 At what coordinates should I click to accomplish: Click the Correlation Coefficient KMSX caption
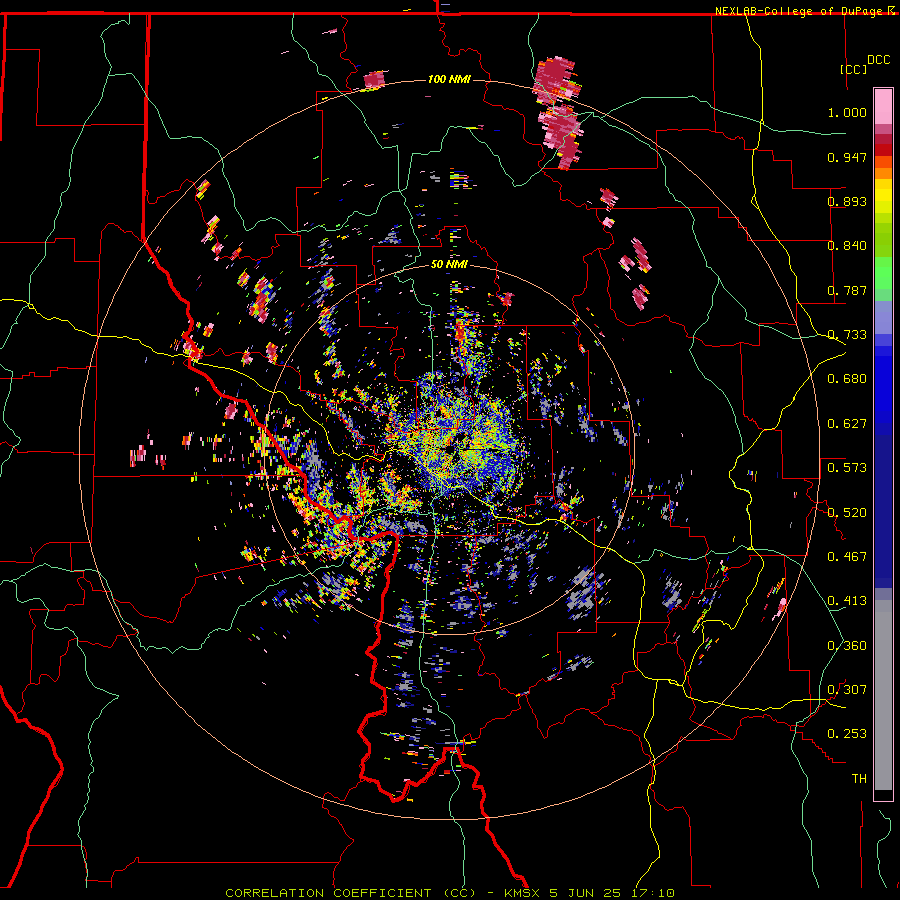coord(449,893)
